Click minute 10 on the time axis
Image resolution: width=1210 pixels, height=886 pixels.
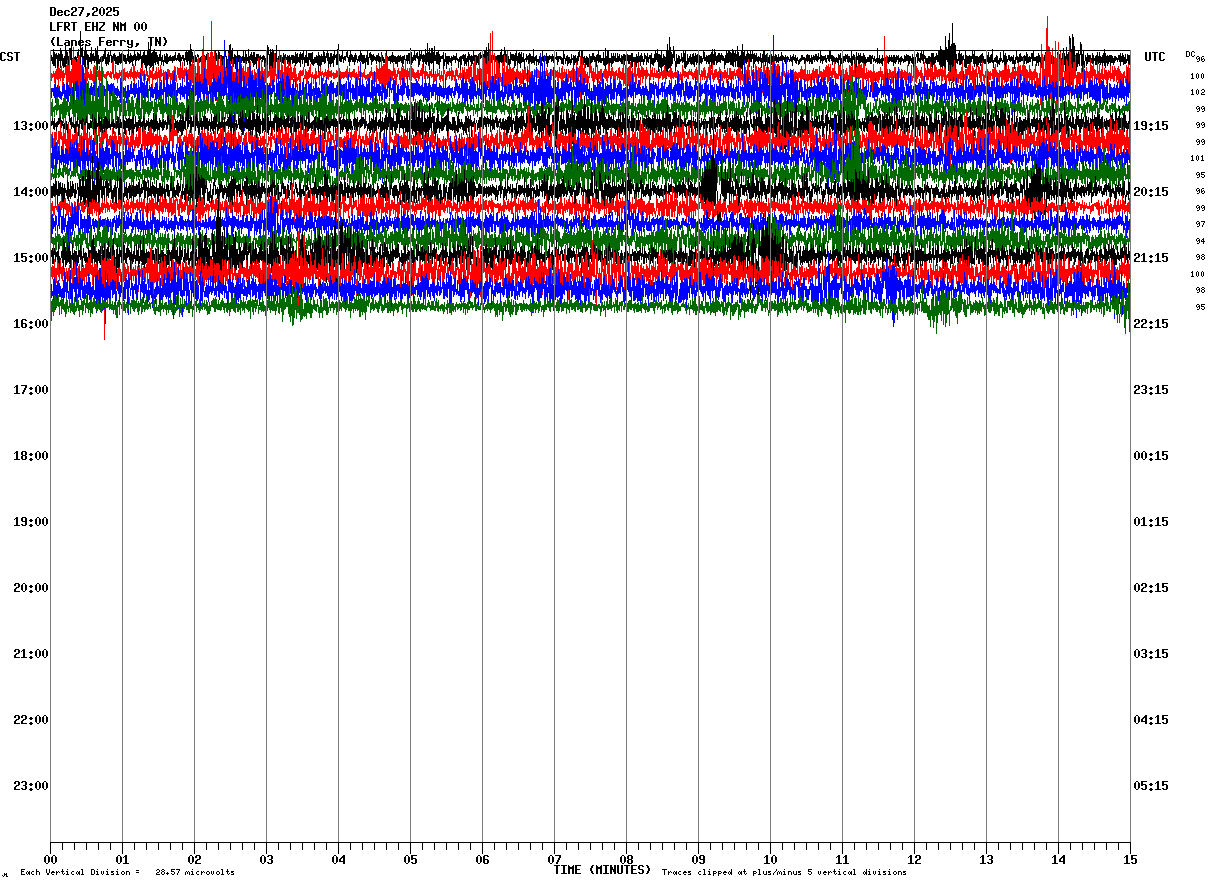click(770, 859)
